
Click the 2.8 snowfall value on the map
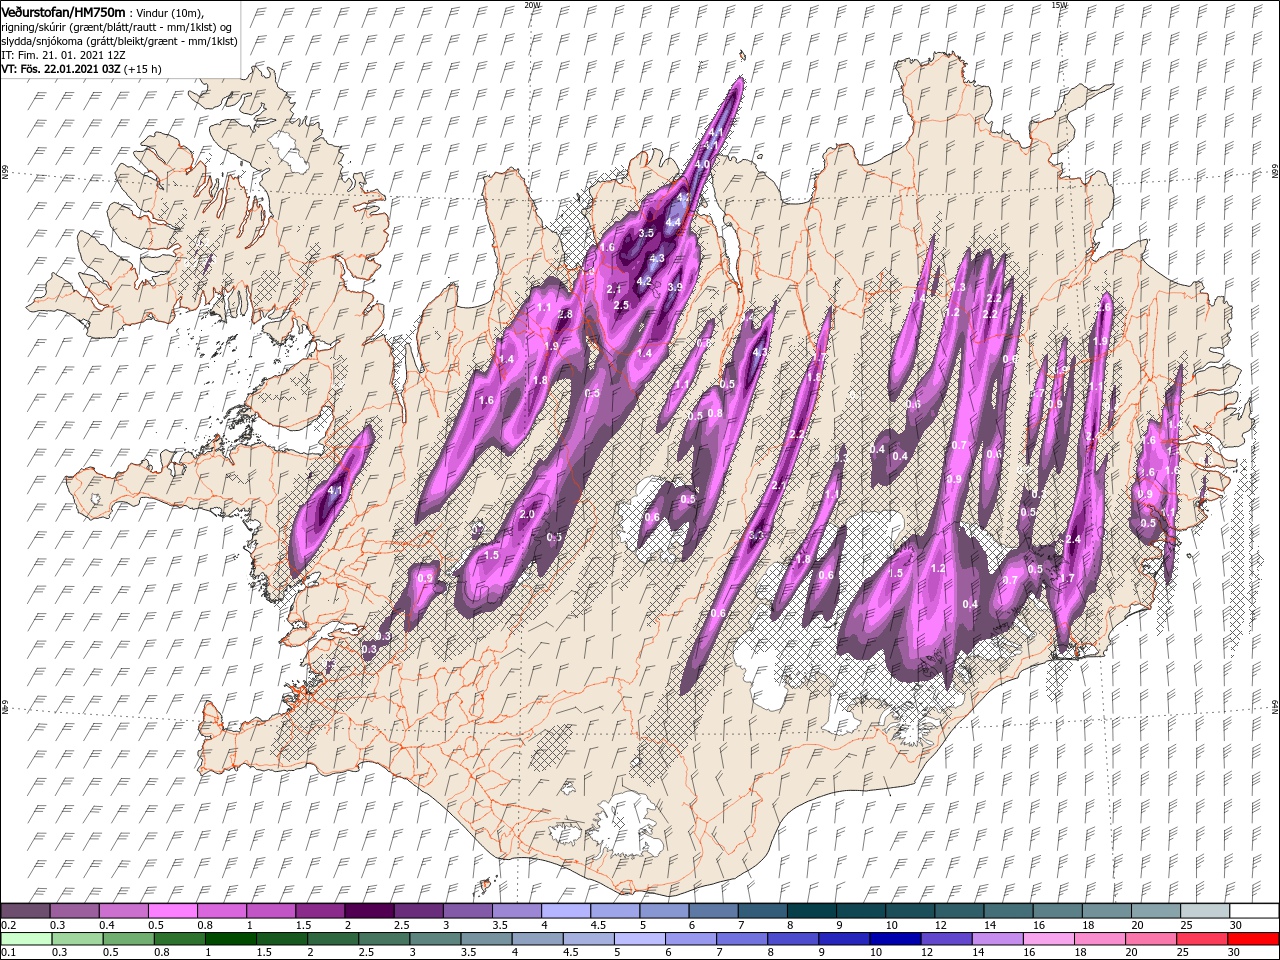[565, 315]
